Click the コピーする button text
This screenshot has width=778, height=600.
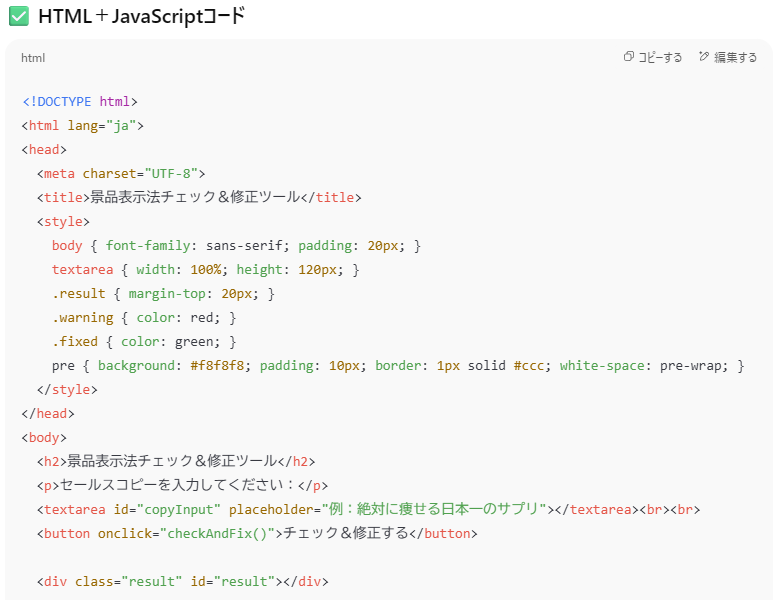660,58
